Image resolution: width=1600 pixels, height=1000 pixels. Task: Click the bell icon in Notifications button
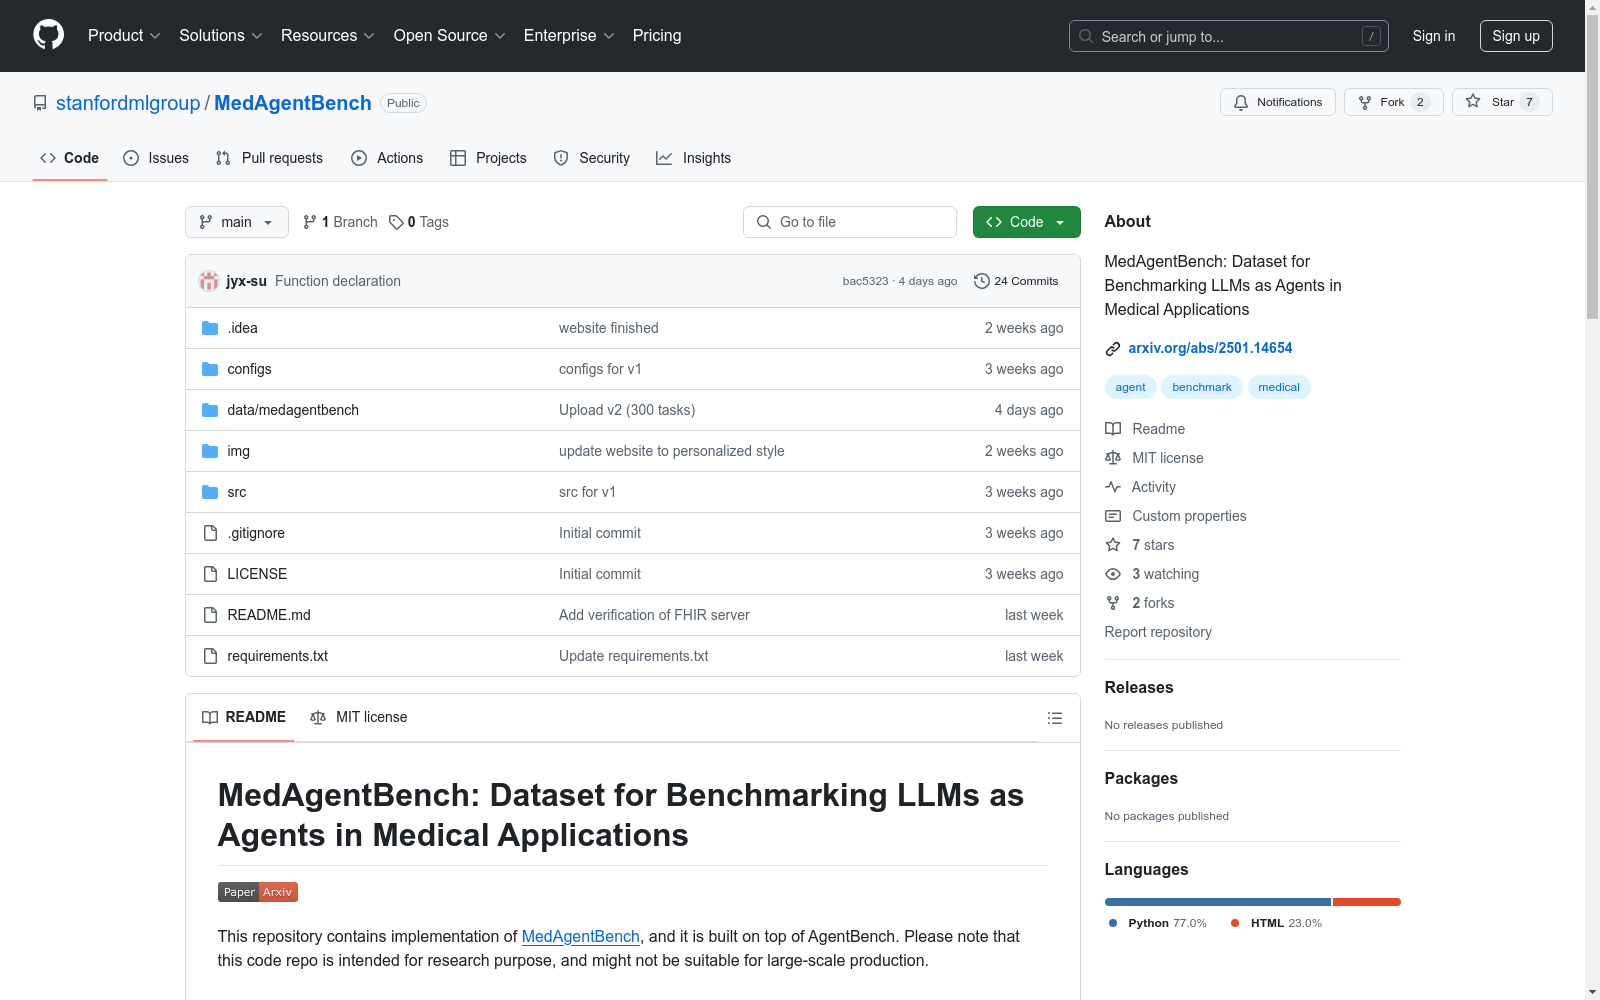pos(1241,102)
